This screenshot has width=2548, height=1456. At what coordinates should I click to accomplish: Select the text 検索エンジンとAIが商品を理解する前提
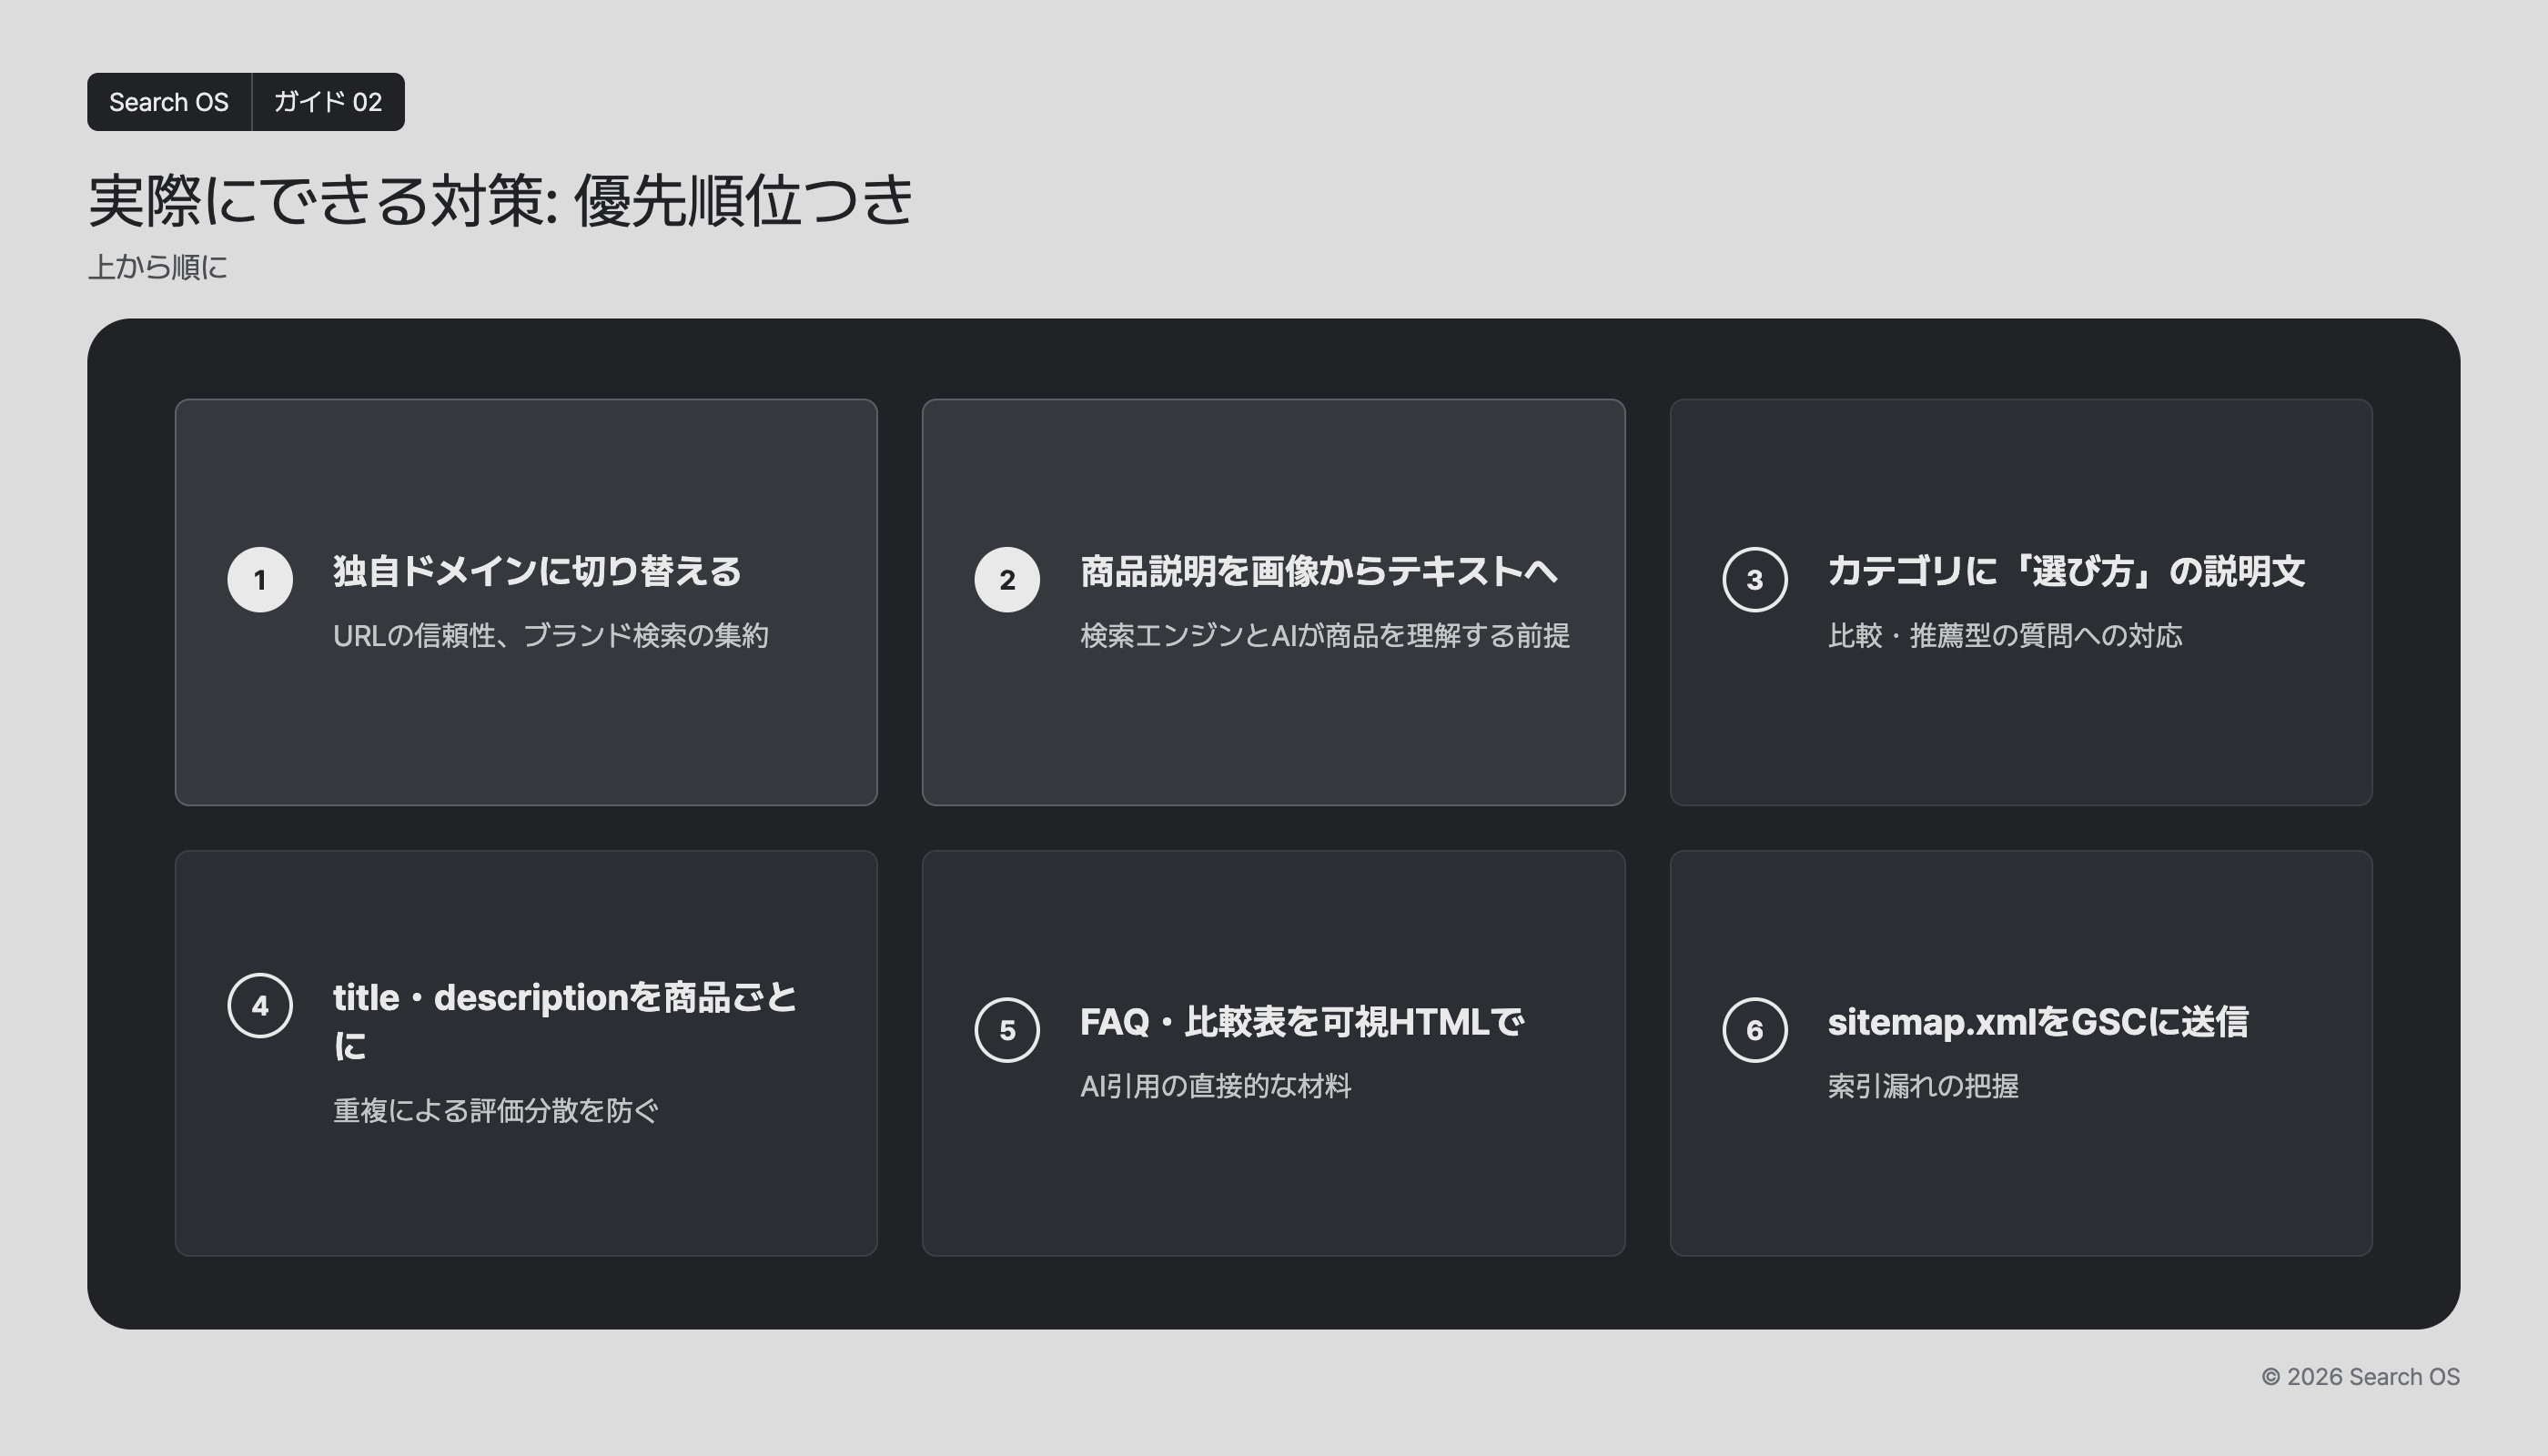(x=1325, y=635)
